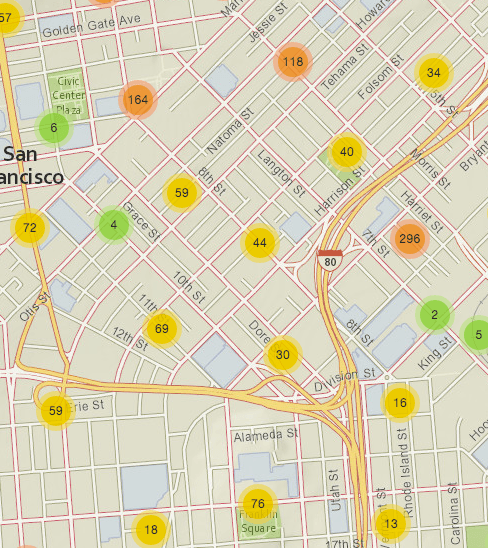Image resolution: width=488 pixels, height=548 pixels.
Task: Open the orange cluster marker showing 296
Action: [x=409, y=239]
